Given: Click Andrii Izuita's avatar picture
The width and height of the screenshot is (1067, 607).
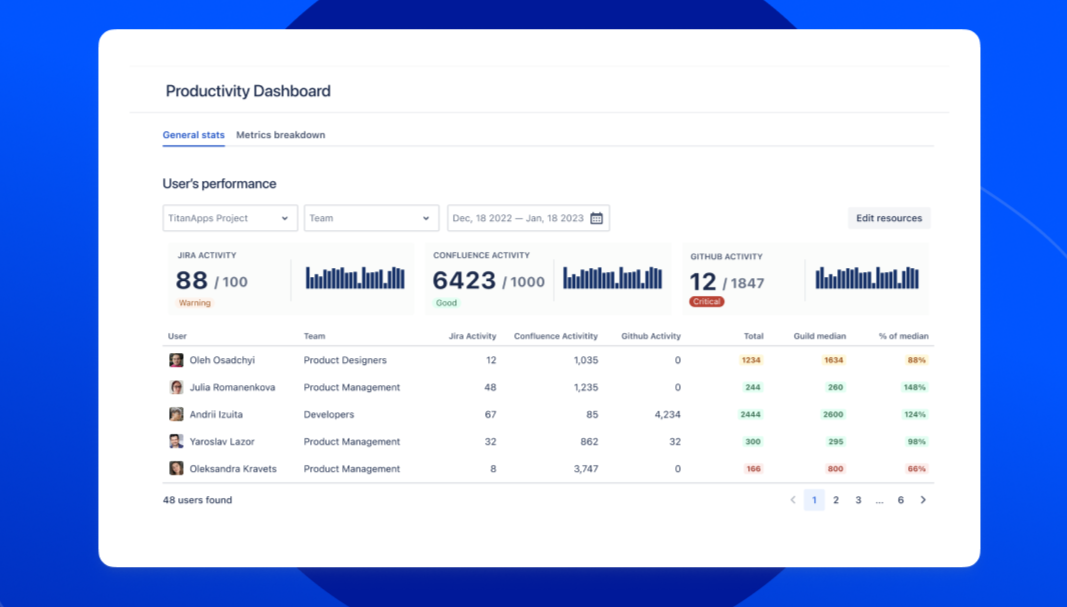Looking at the screenshot, I should (176, 414).
